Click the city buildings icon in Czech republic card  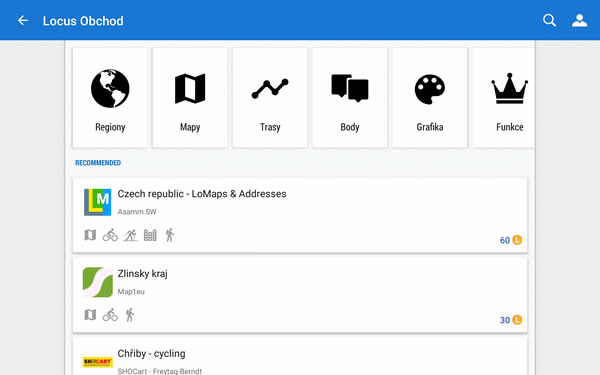click(150, 235)
